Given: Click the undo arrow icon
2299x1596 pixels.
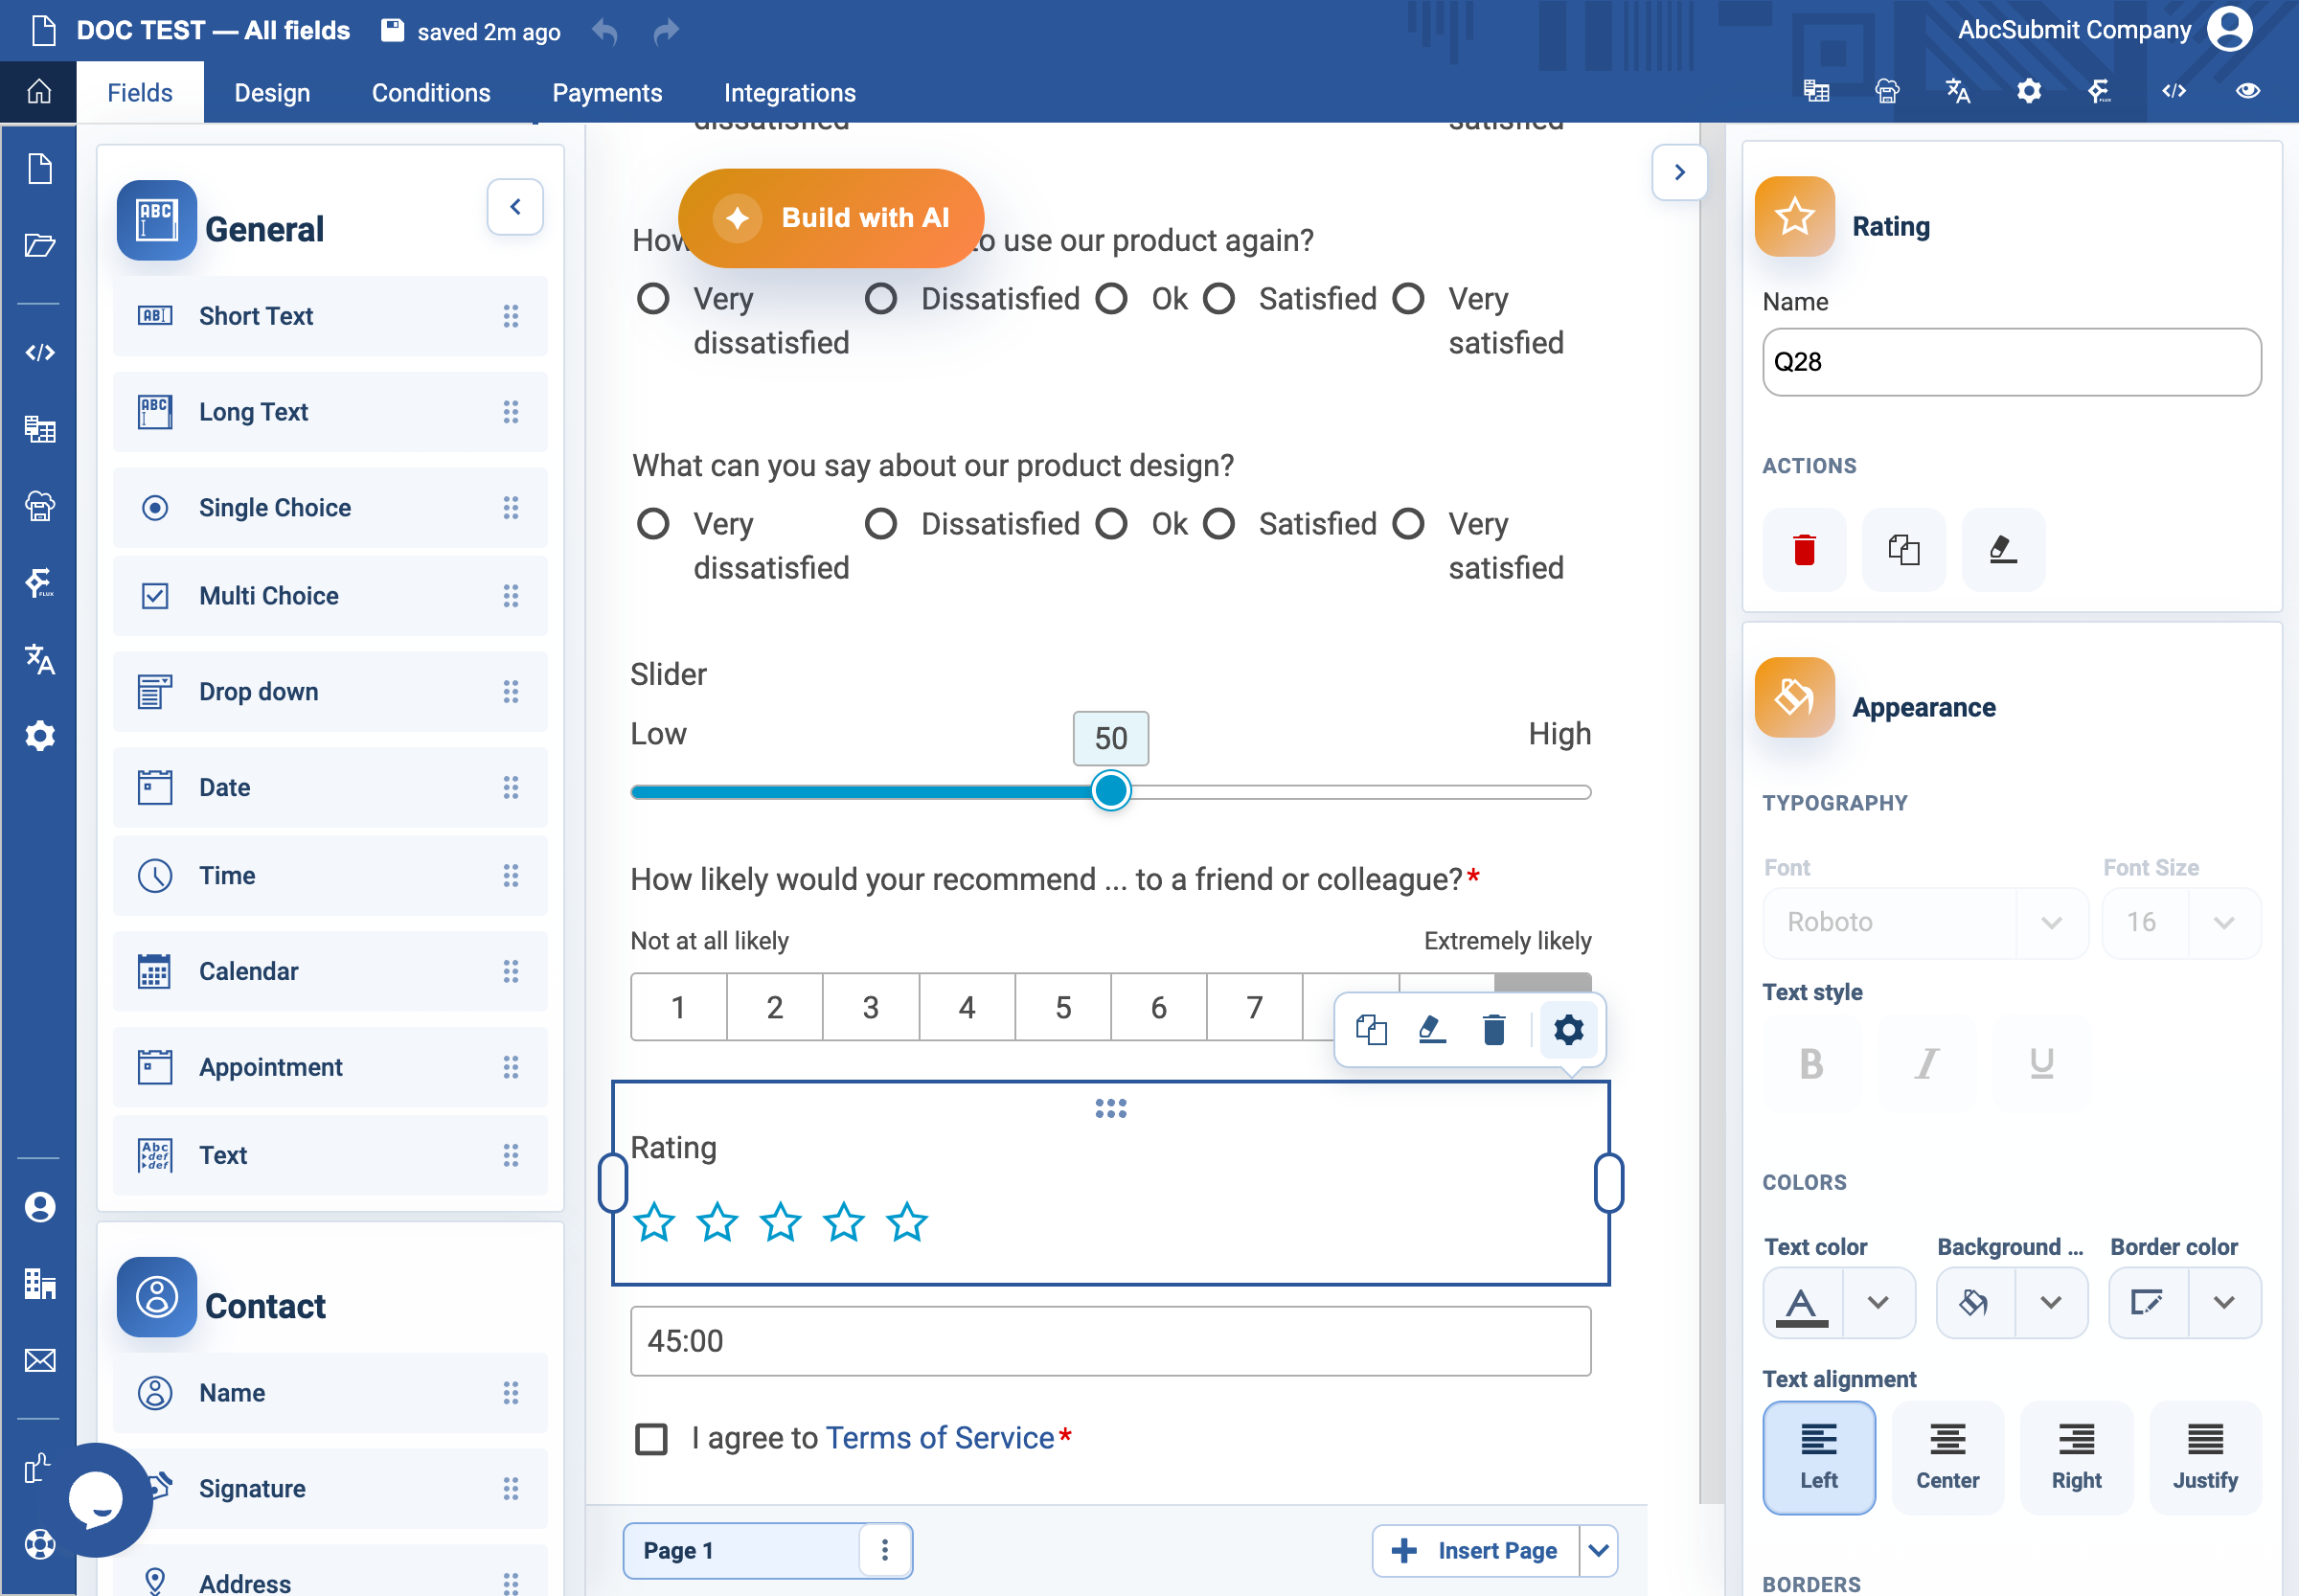Looking at the screenshot, I should tap(605, 31).
